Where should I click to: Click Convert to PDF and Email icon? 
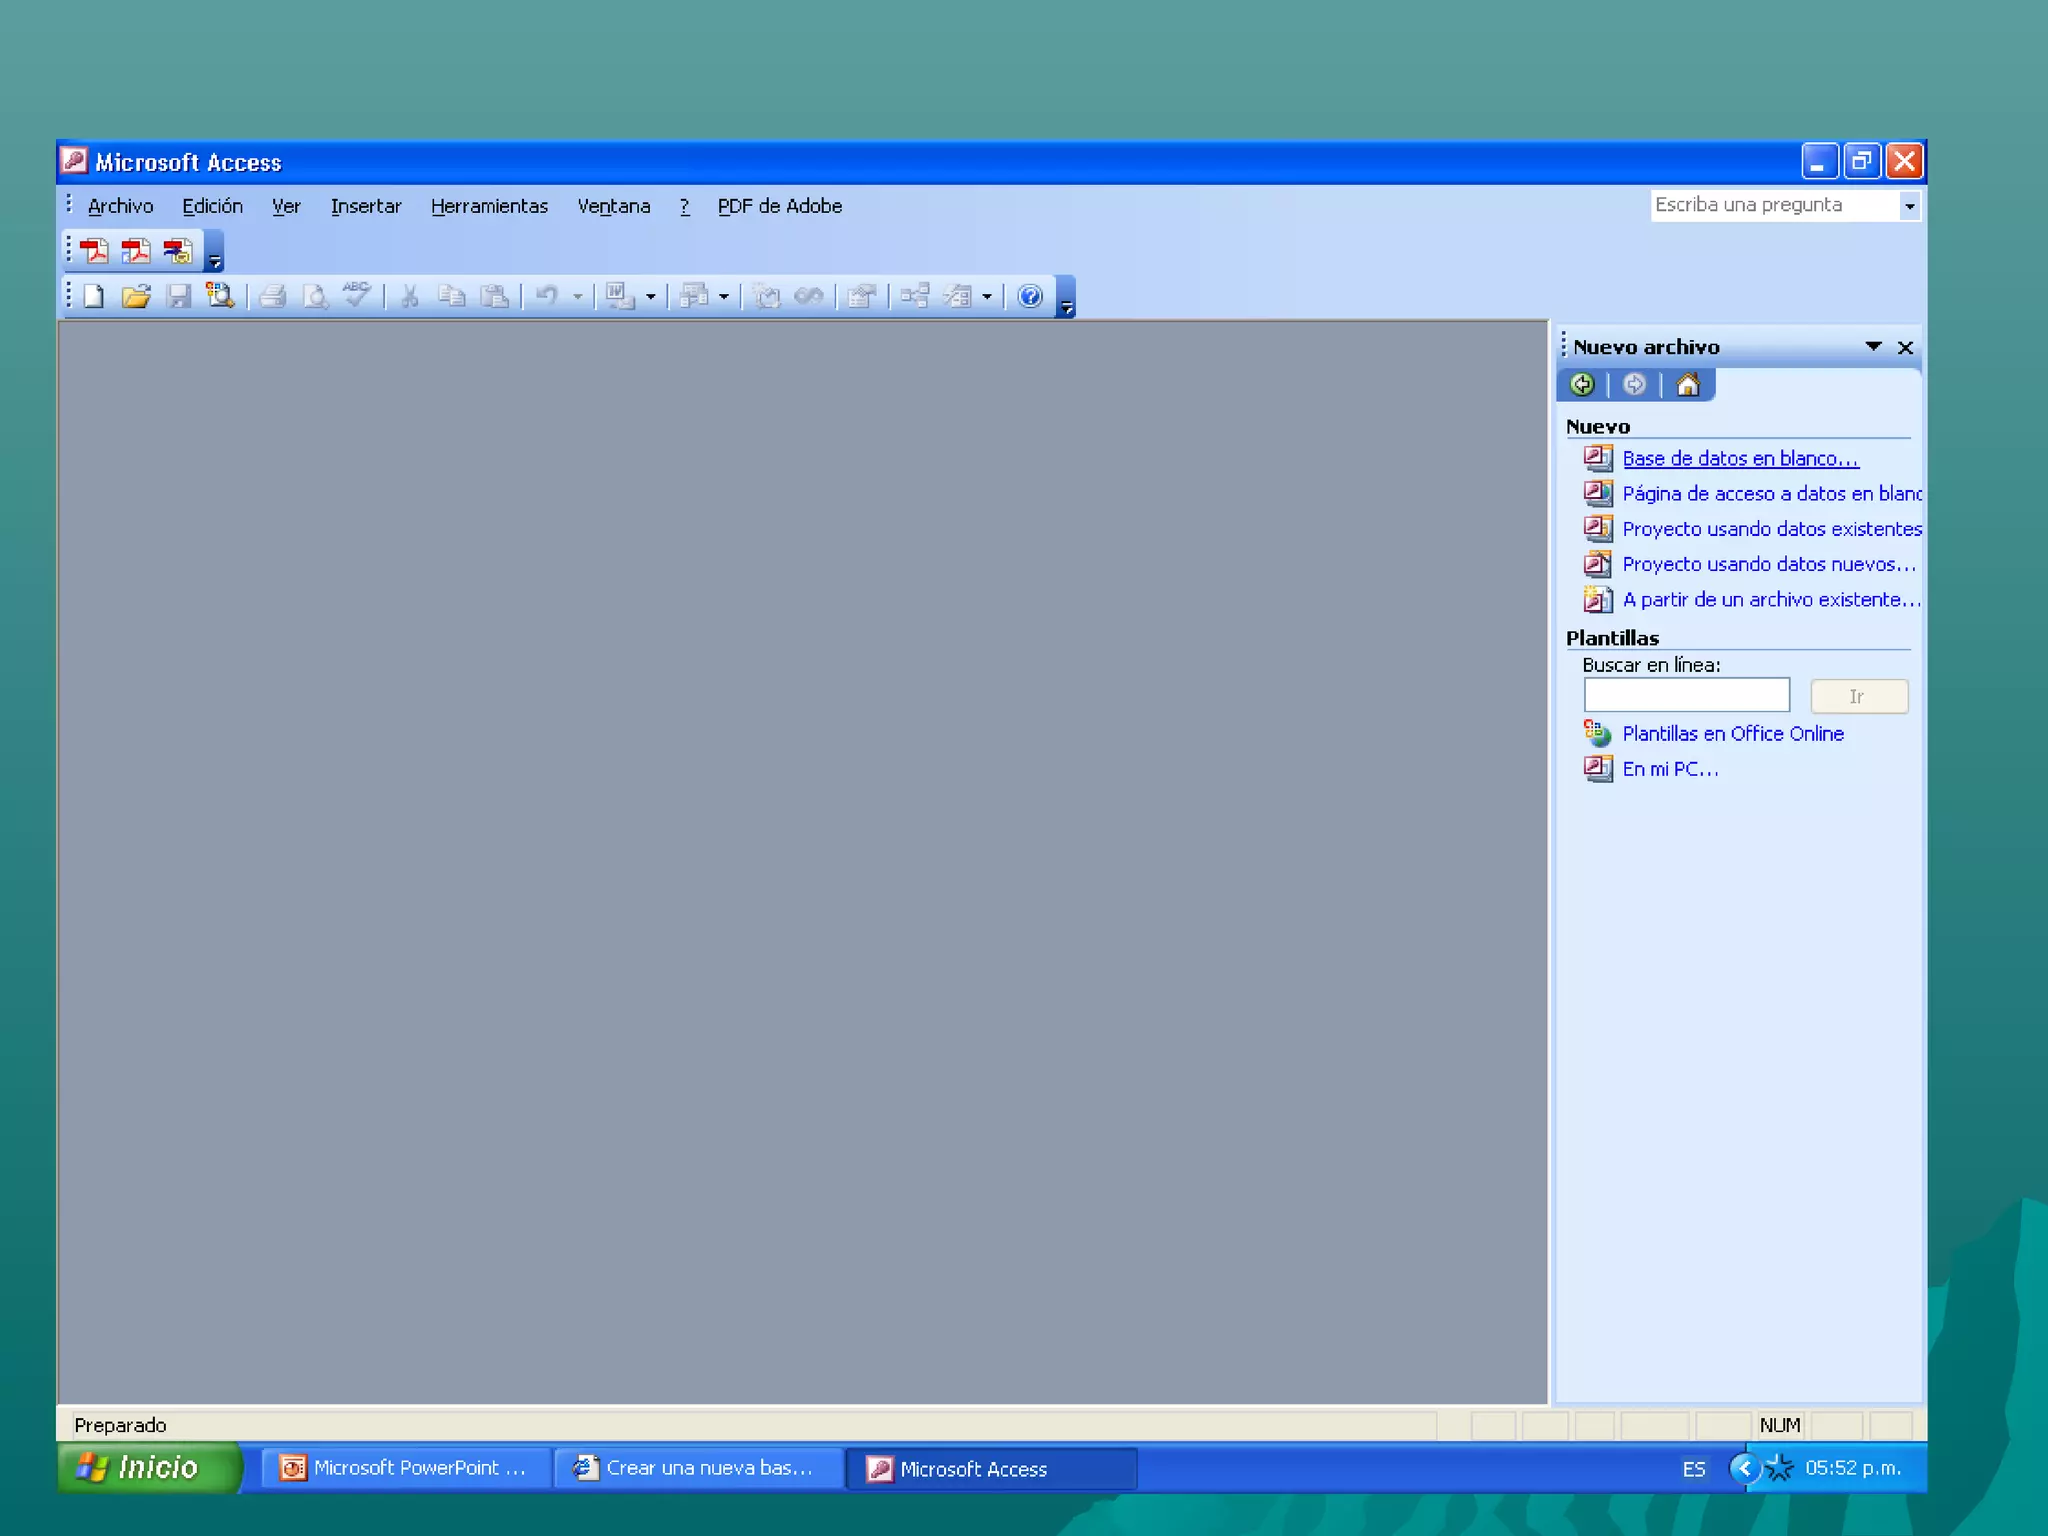pyautogui.click(x=137, y=251)
